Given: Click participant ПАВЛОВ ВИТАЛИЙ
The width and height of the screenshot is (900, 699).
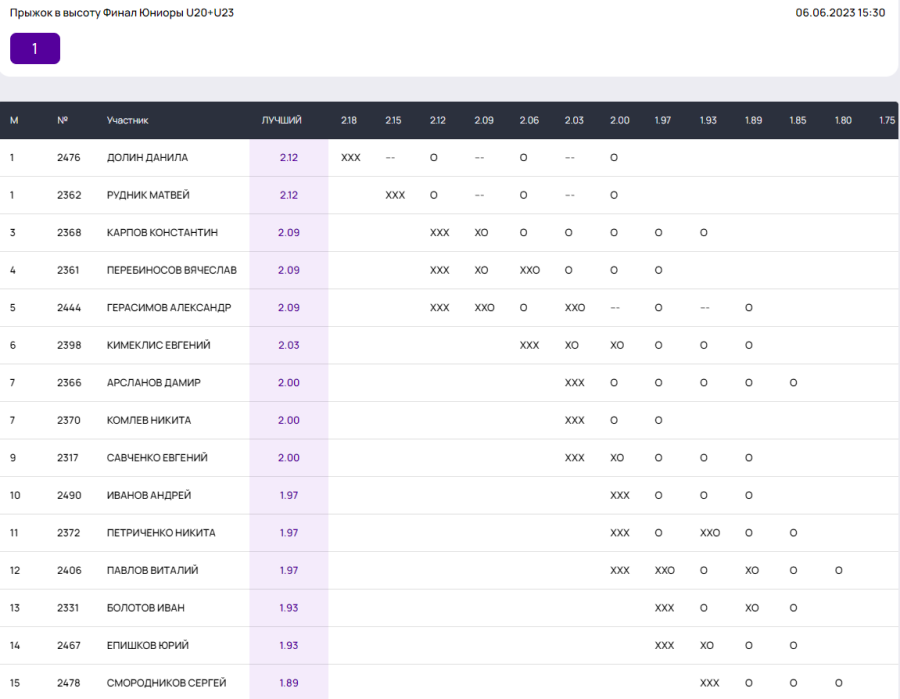Looking at the screenshot, I should pos(152,570).
